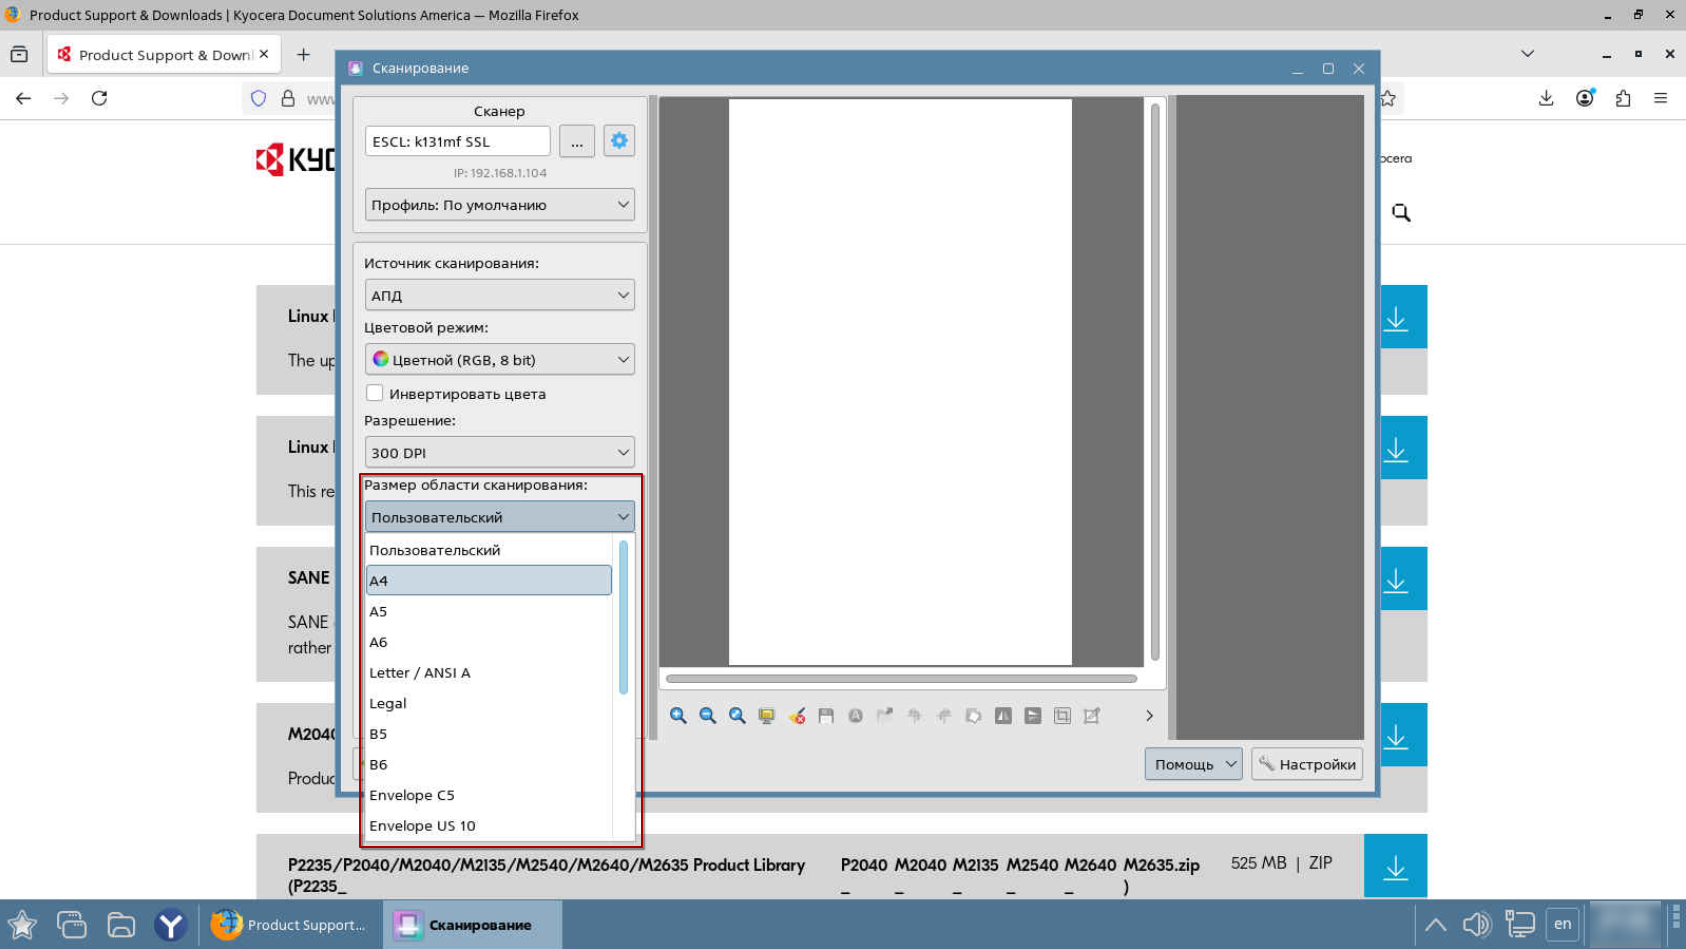Open the 300 DPI resolution dropdown
Image resolution: width=1686 pixels, height=949 pixels.
tap(499, 452)
